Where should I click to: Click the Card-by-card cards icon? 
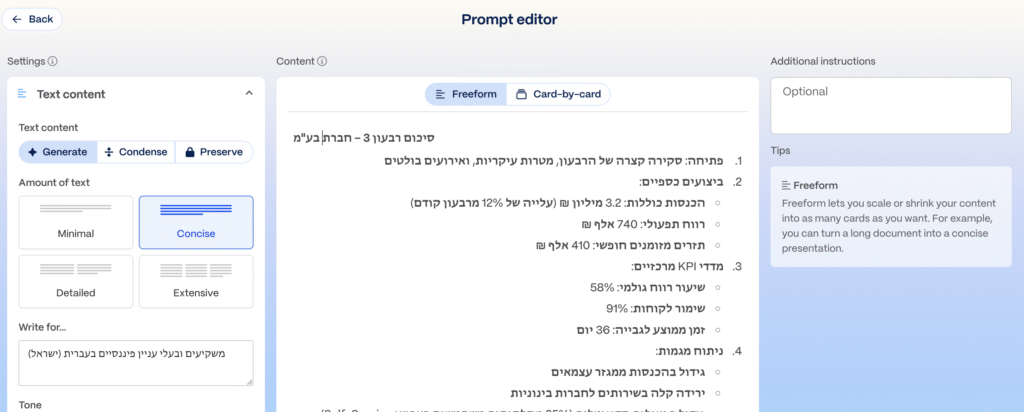click(x=521, y=94)
